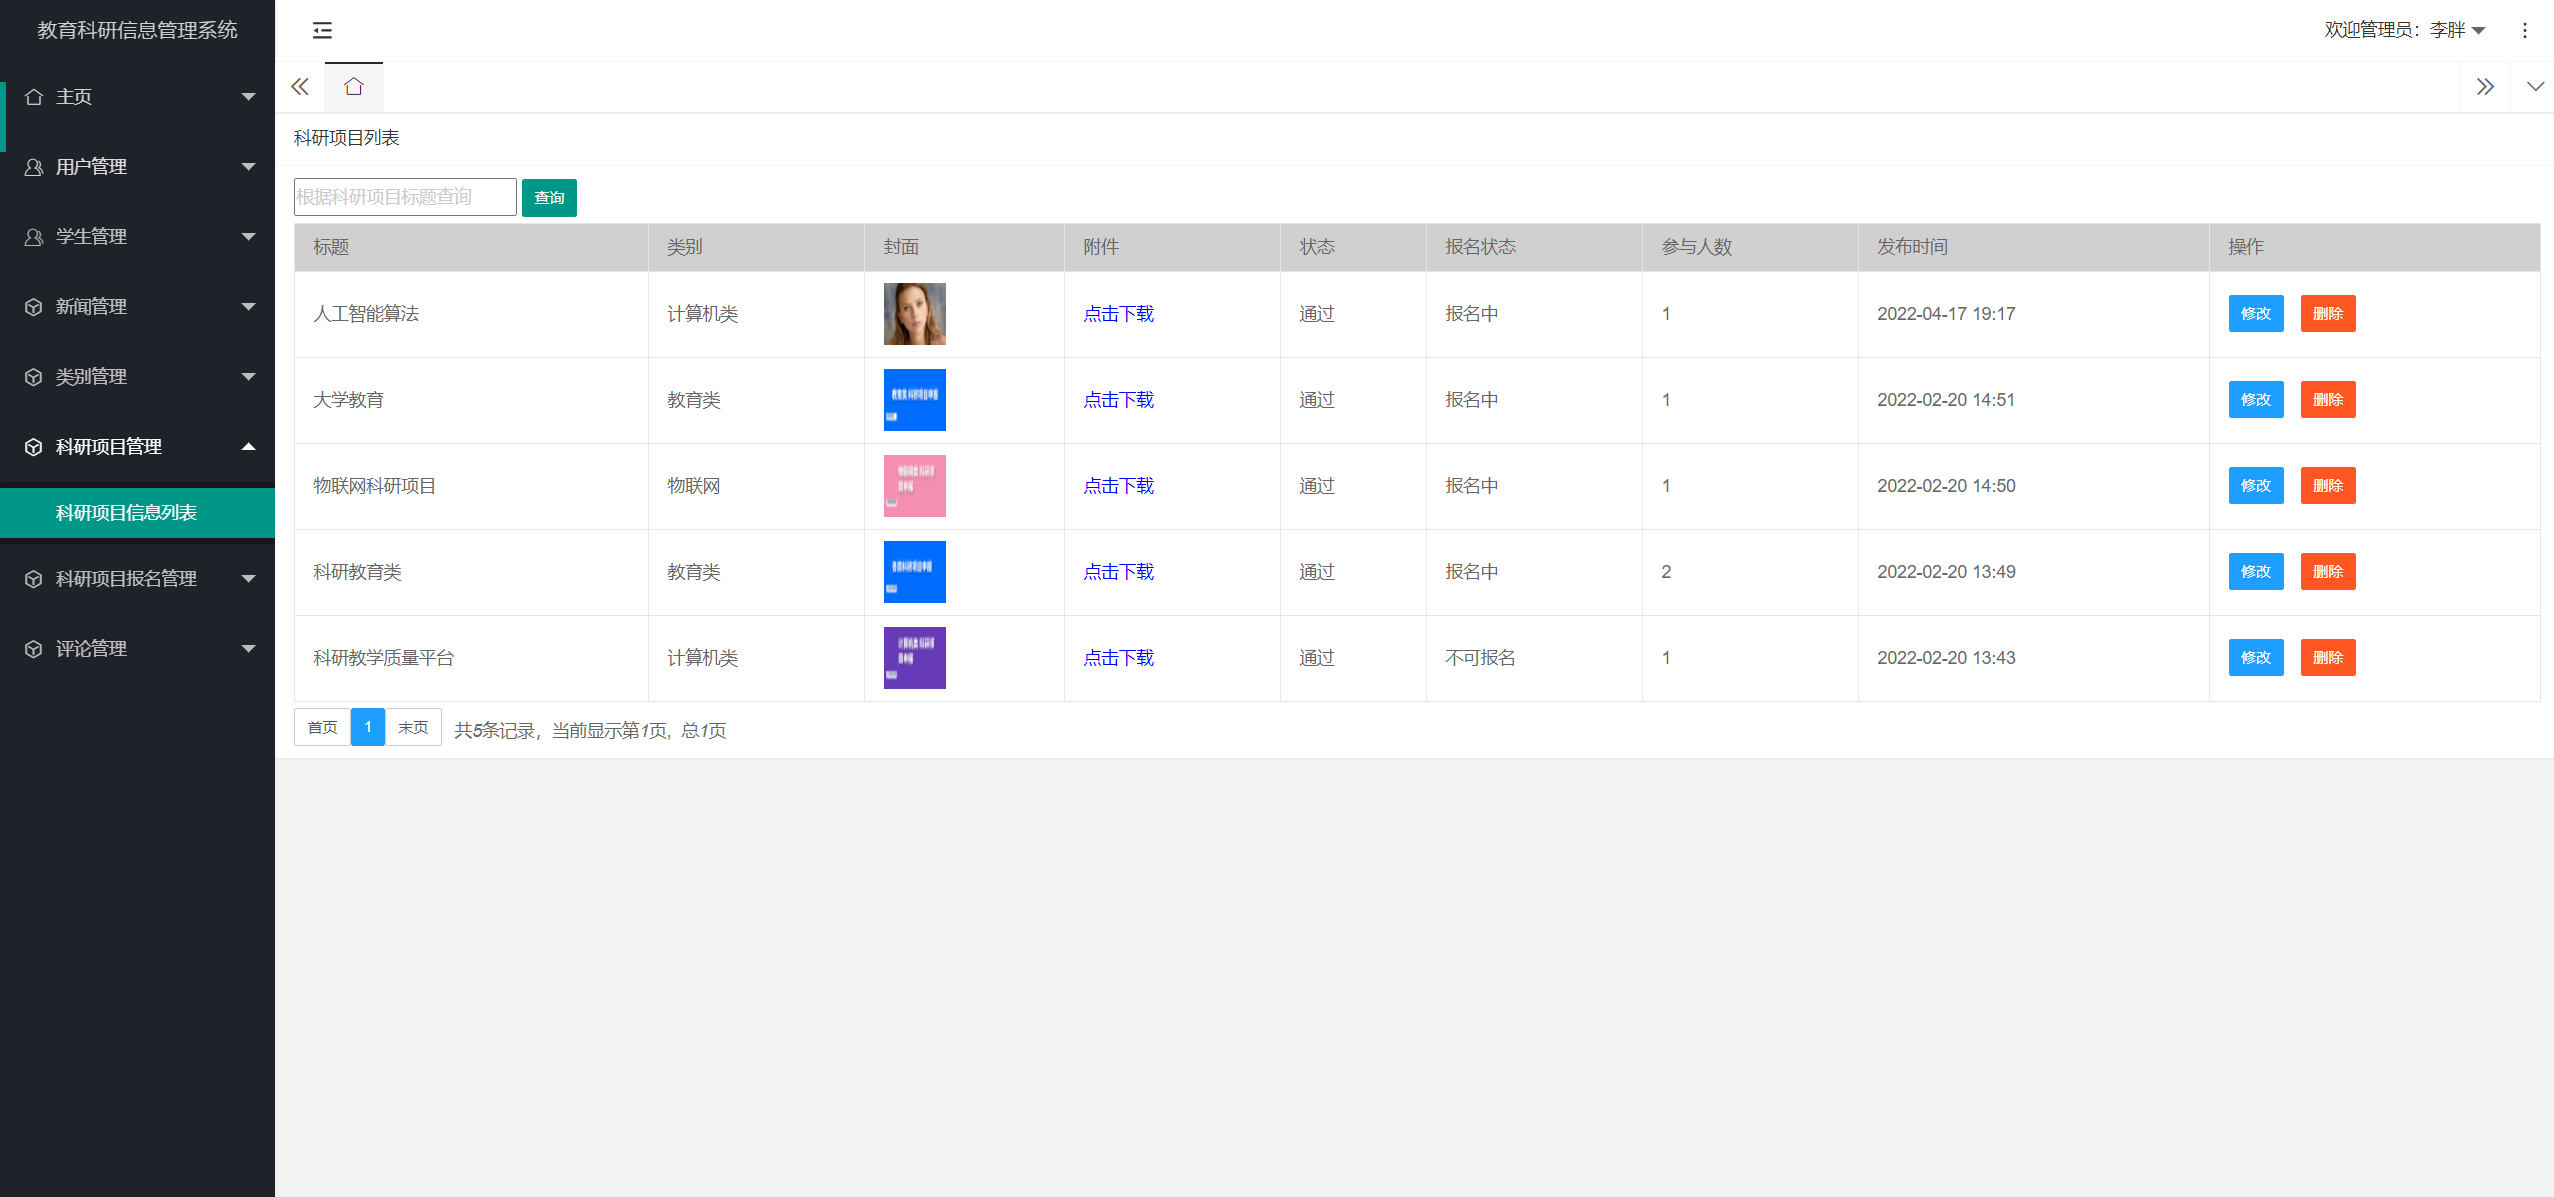Focus the project title search field
The height and width of the screenshot is (1197, 2554).
click(x=405, y=197)
